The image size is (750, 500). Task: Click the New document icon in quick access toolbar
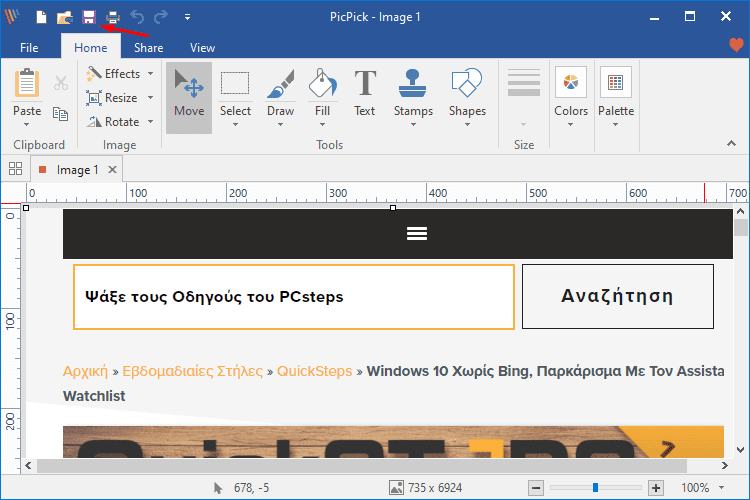42,17
